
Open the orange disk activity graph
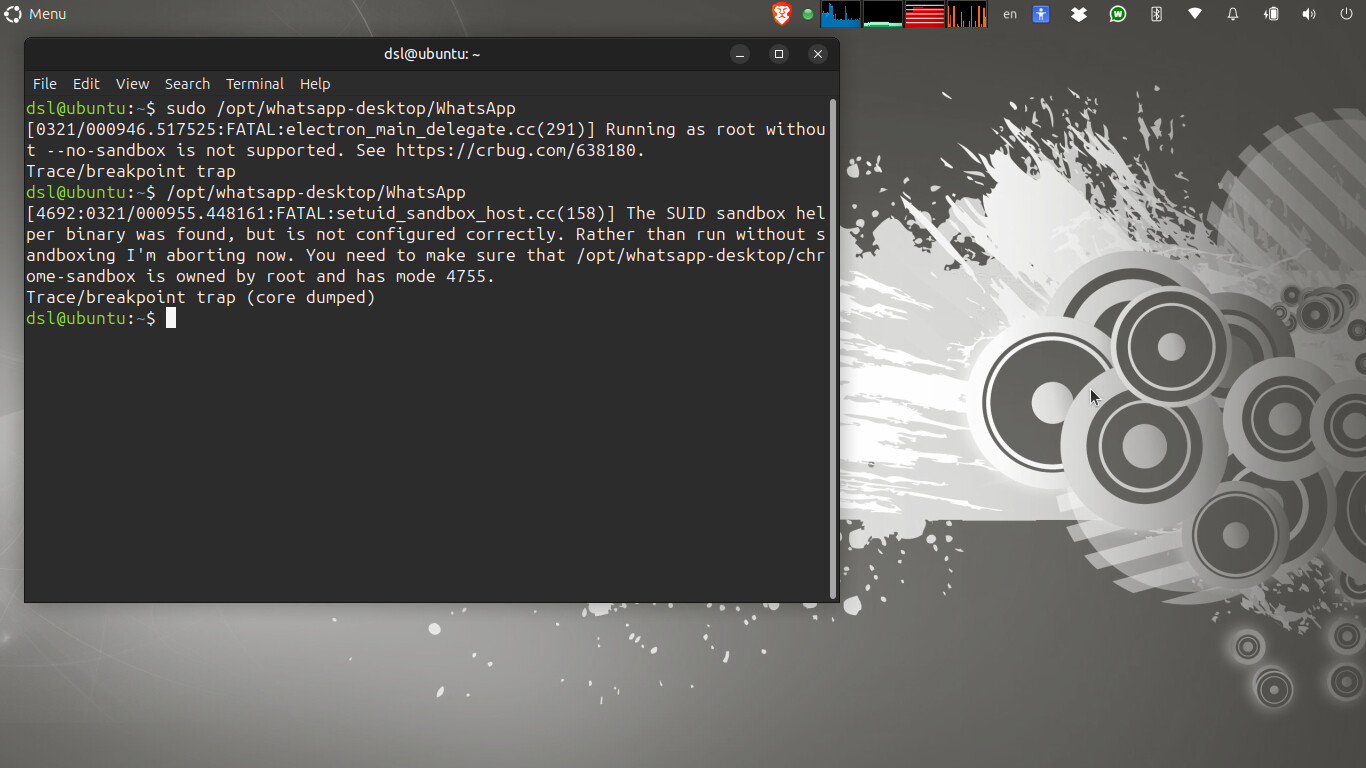coord(967,14)
